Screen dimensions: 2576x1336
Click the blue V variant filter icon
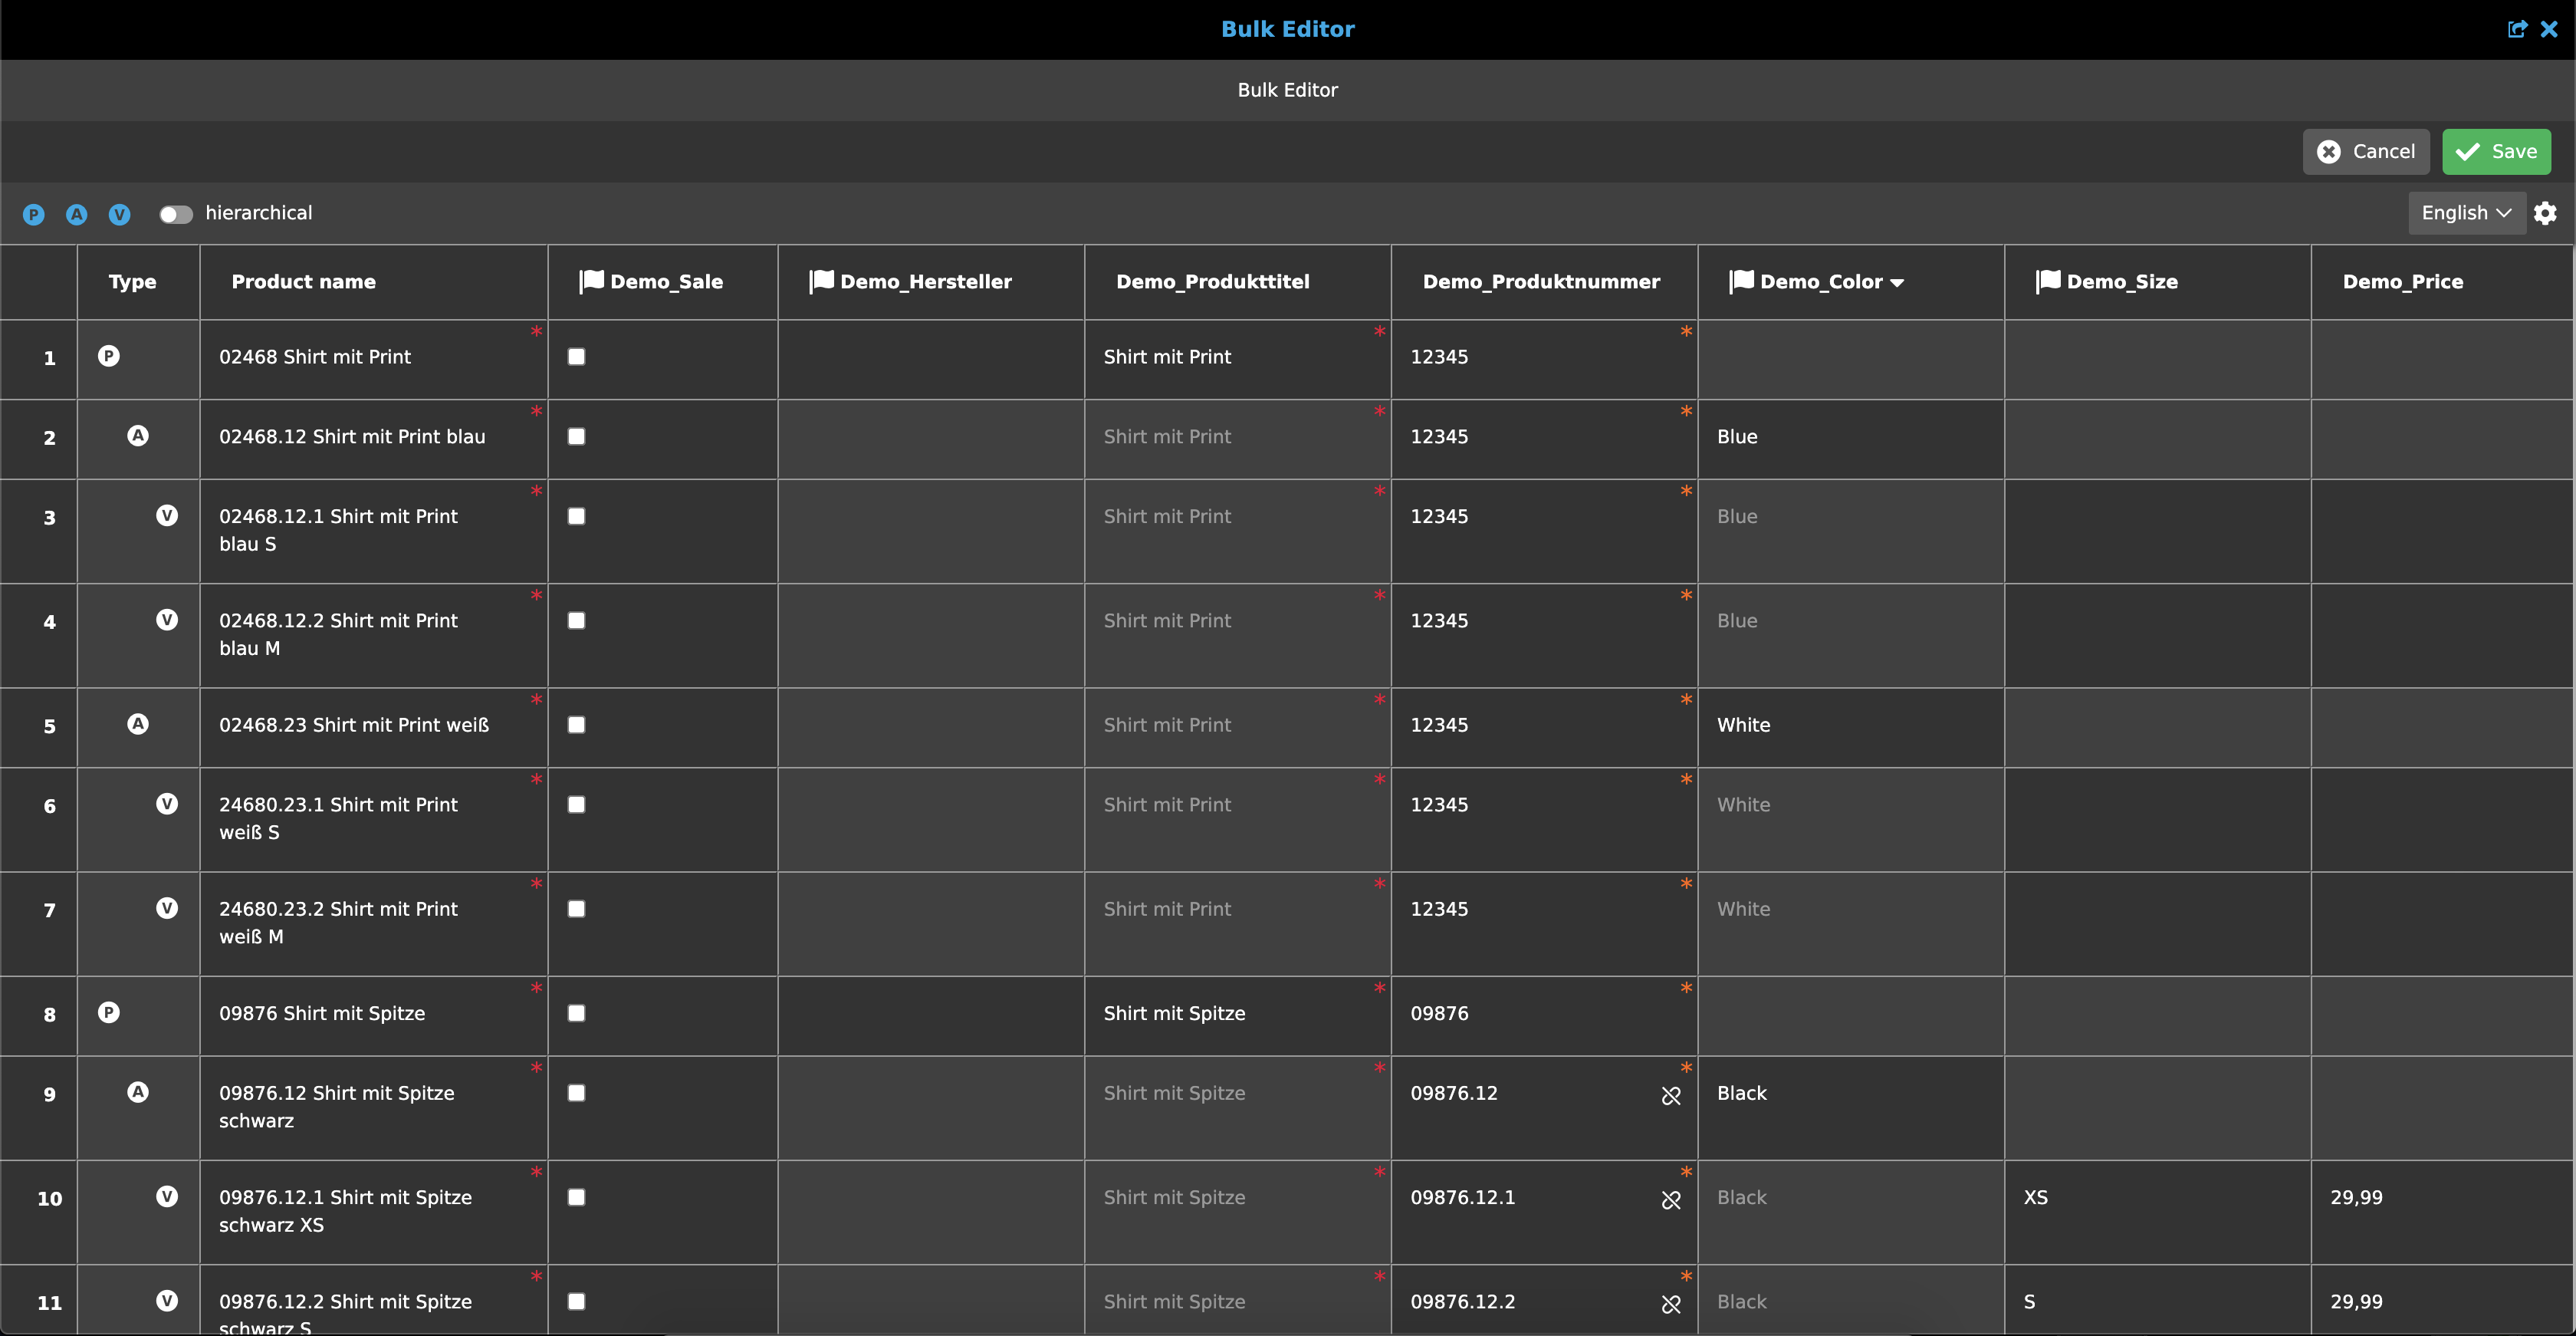pyautogui.click(x=119, y=214)
